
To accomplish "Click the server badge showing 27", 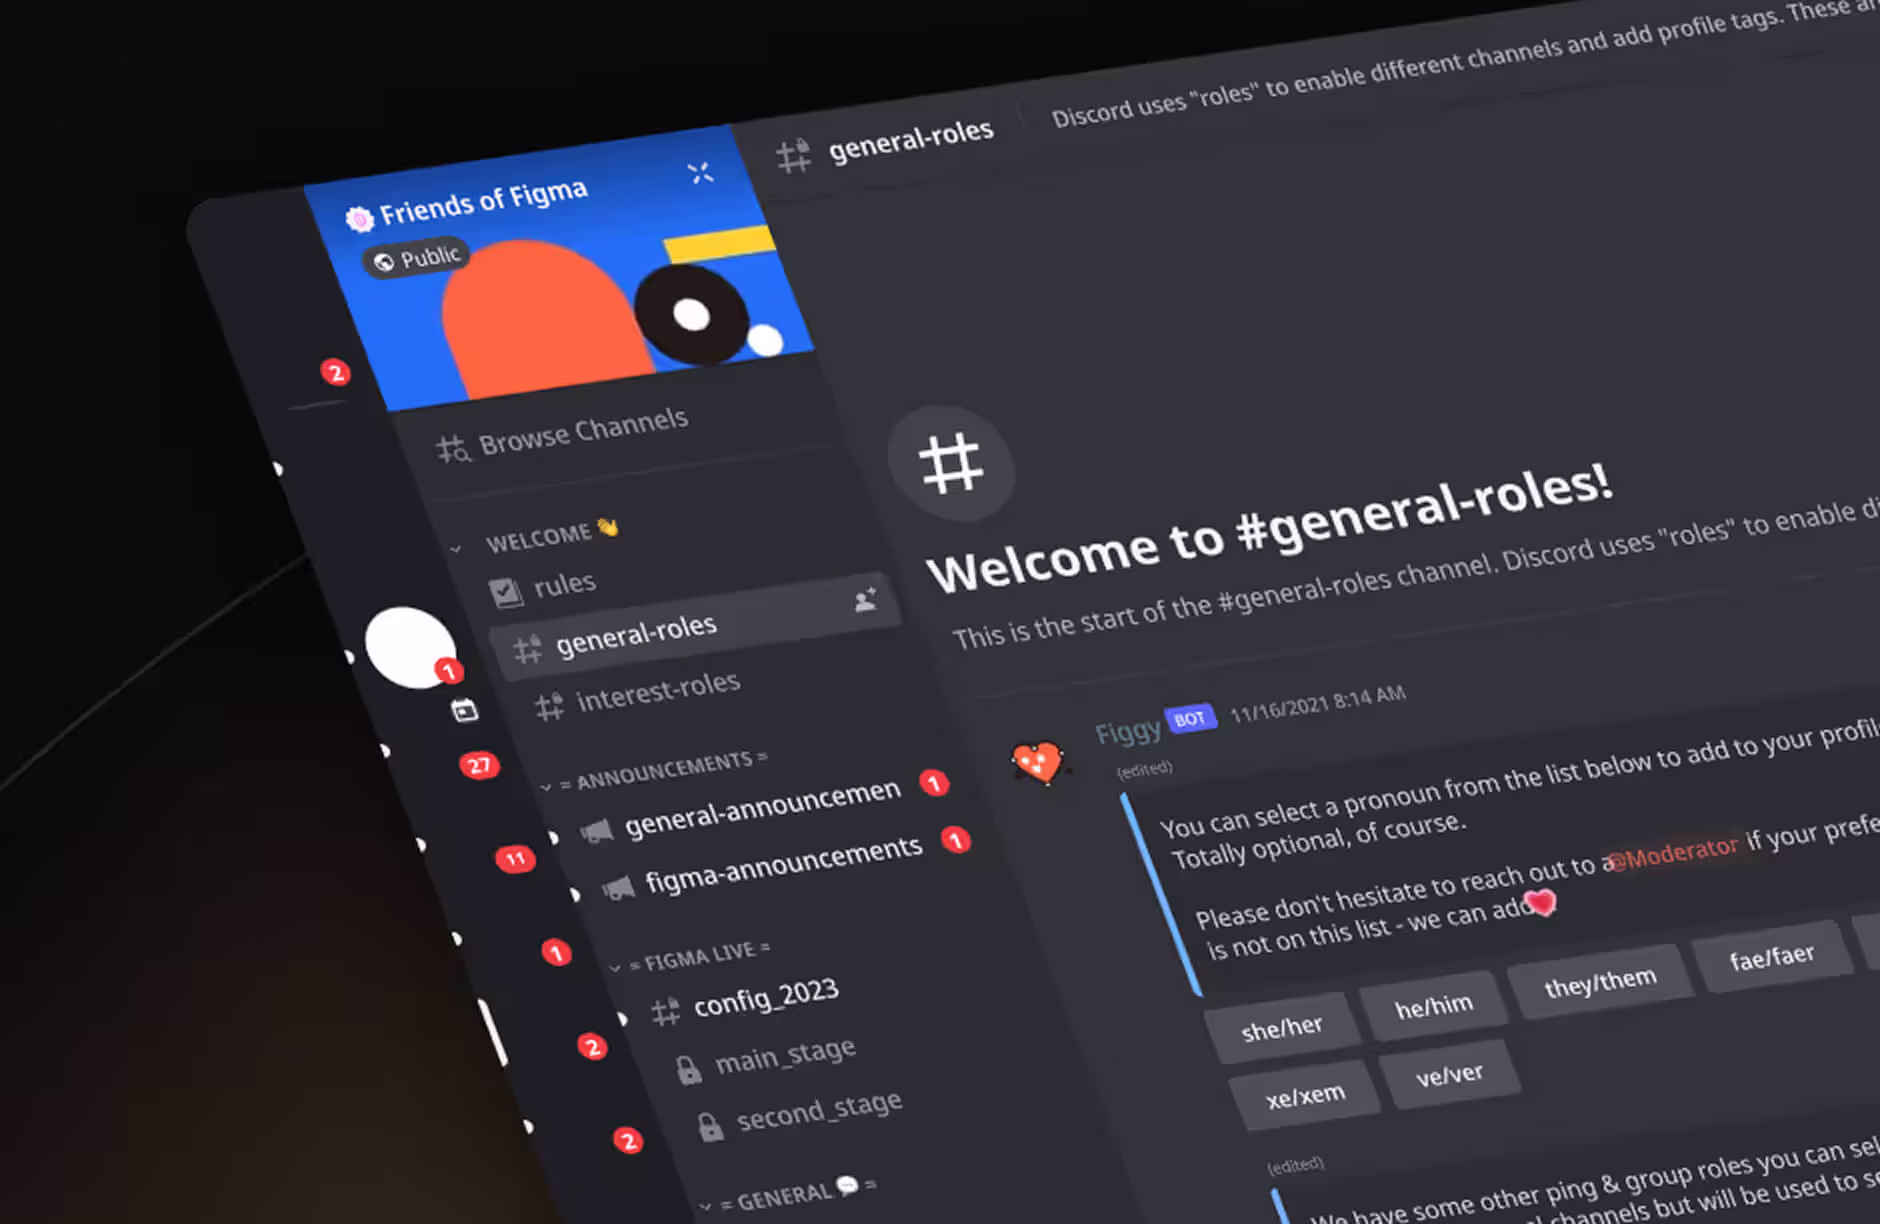I will tap(479, 765).
